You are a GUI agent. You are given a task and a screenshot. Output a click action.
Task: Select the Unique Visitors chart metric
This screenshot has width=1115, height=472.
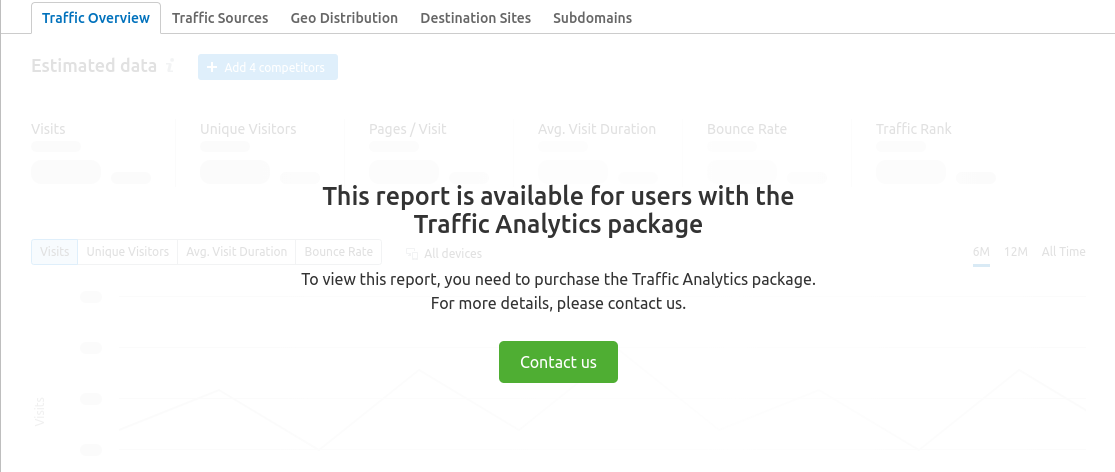pyautogui.click(x=127, y=252)
